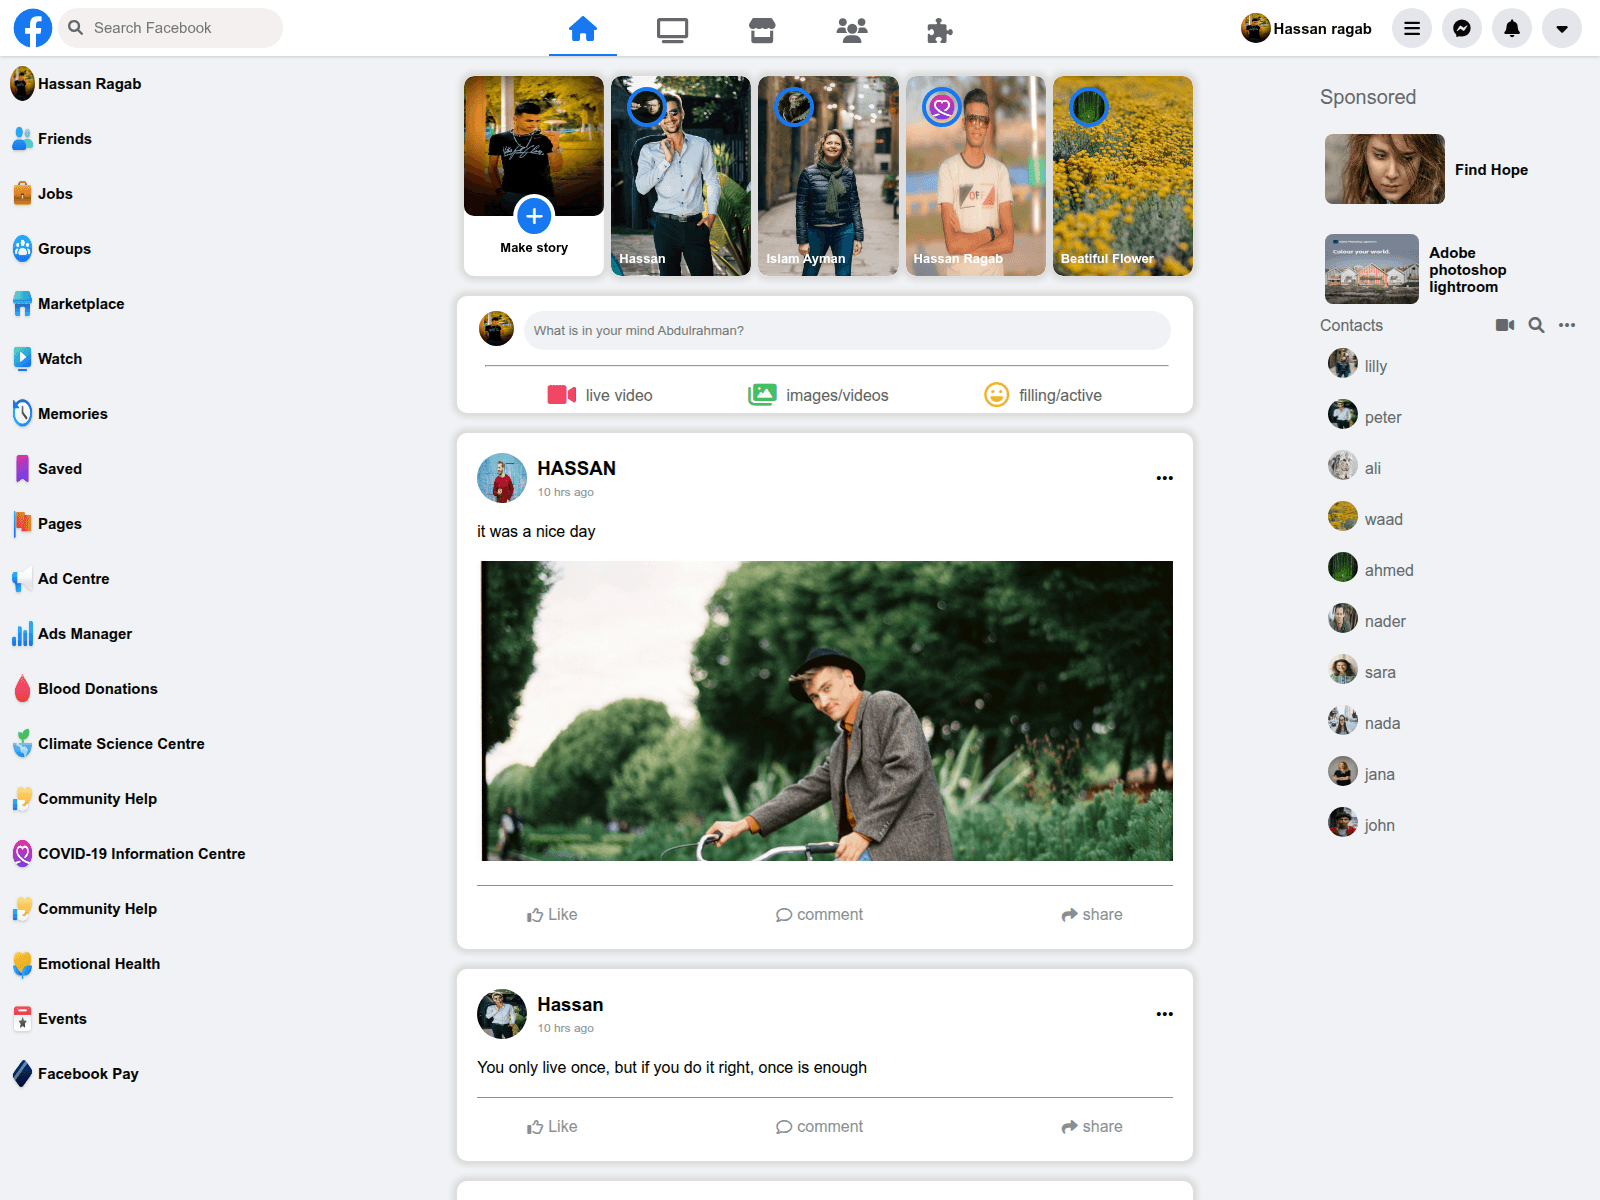Click inside the Search Facebook field

point(171,28)
